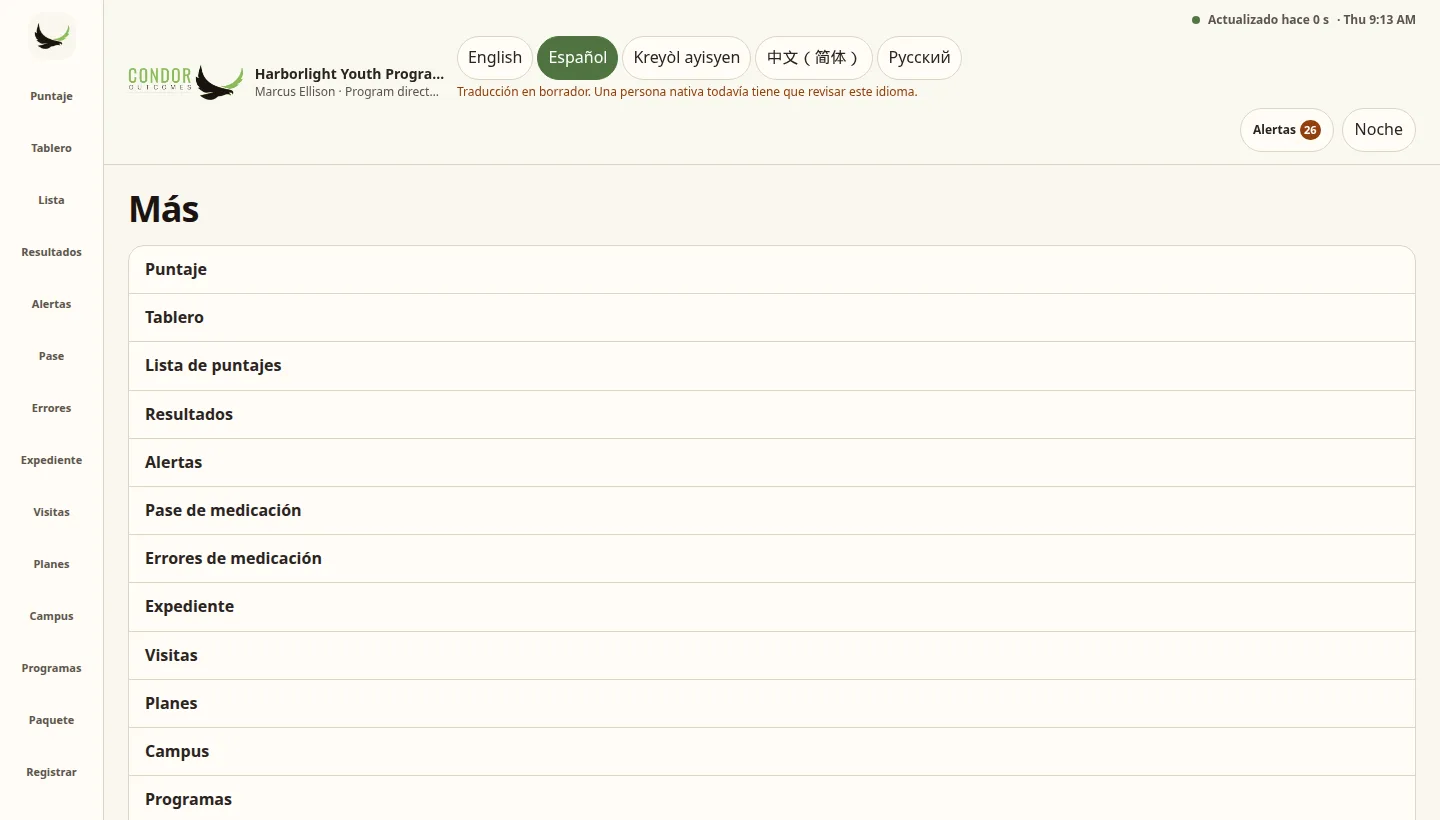Viewport: 1440px width, 820px height.
Task: Open Alertas in the sidebar
Action: tap(51, 304)
